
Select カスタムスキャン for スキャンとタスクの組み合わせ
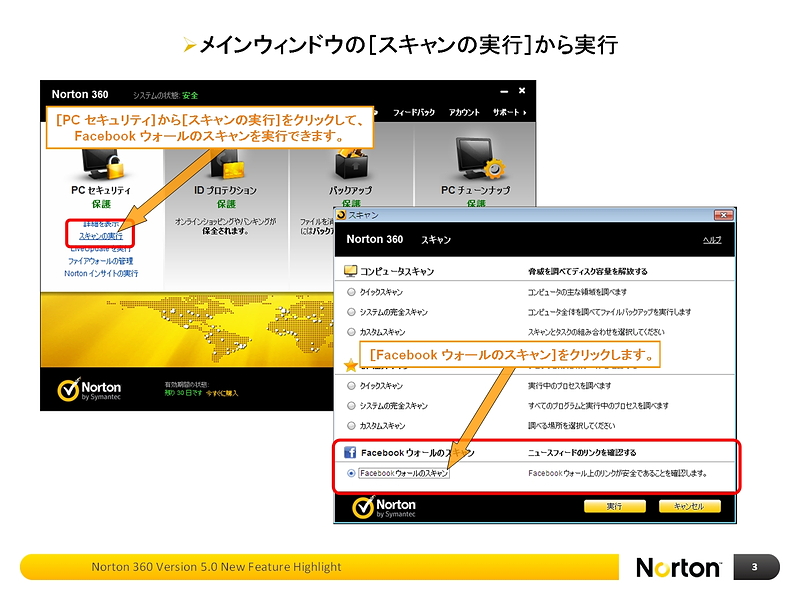(x=351, y=332)
